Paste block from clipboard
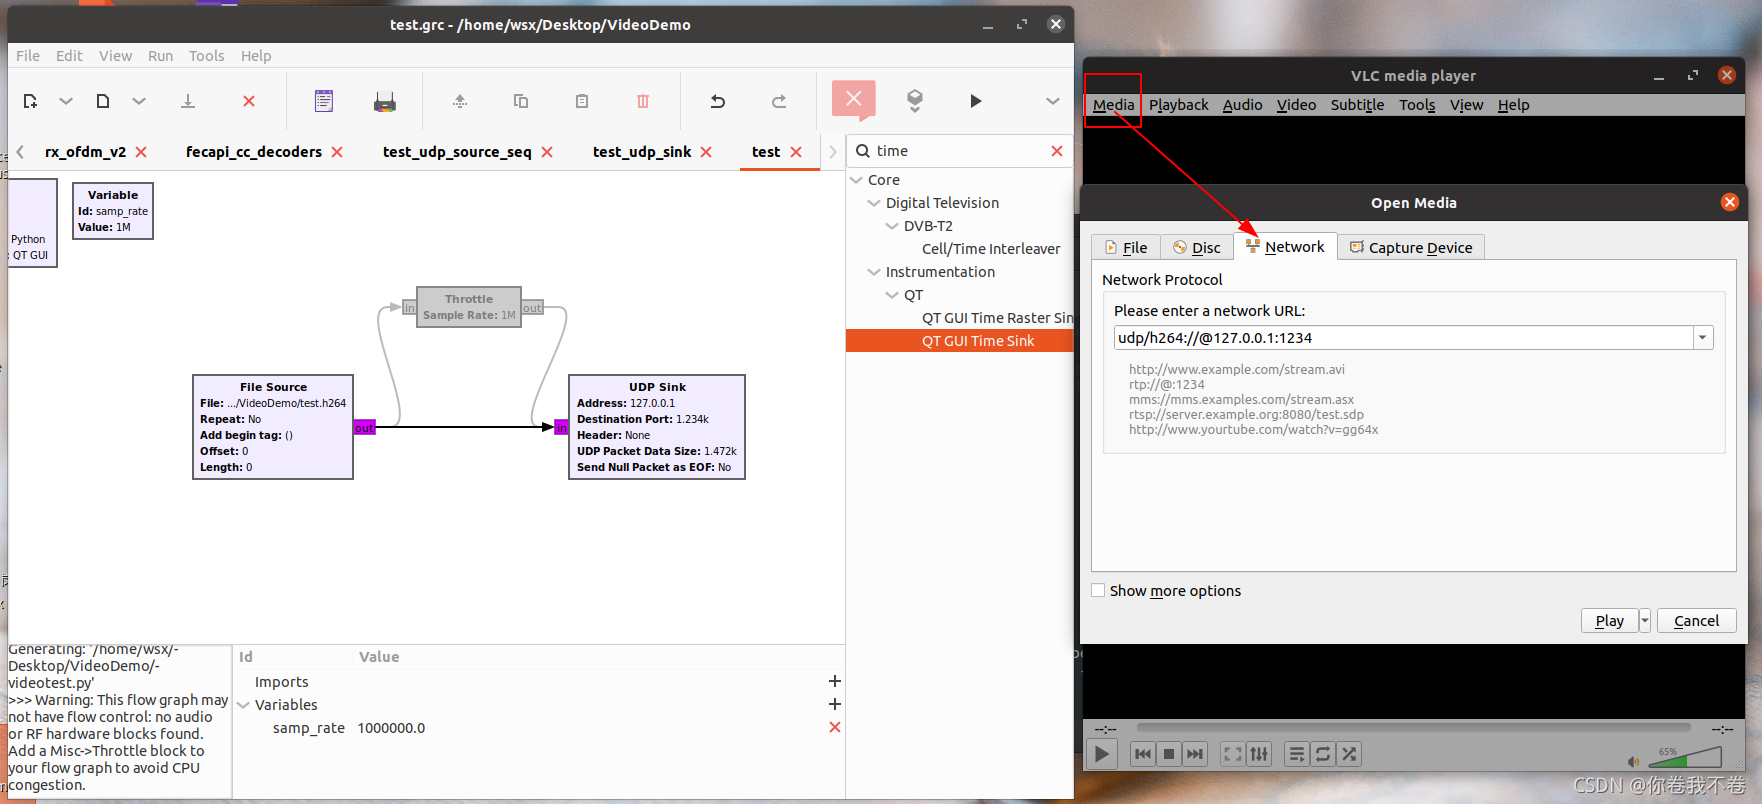 (582, 101)
